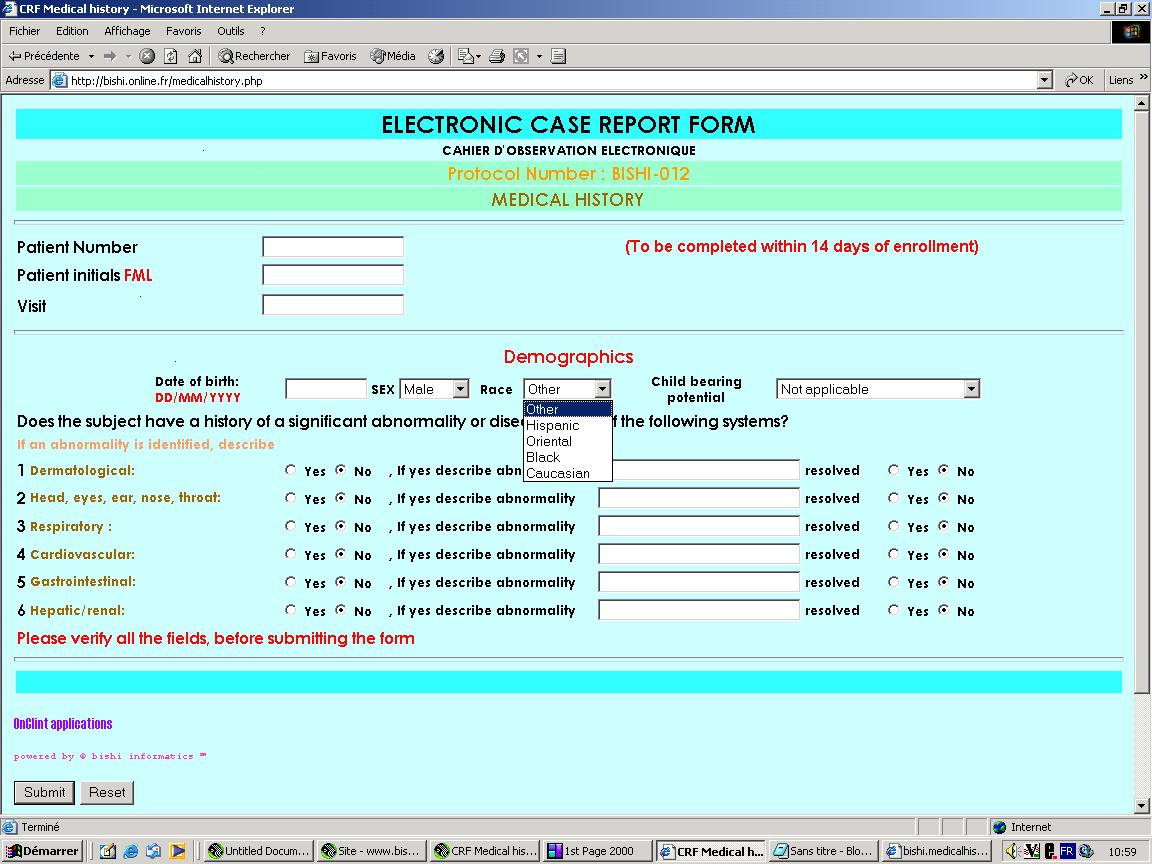
Task: Click the Discuss icon in toolbar
Action: (x=558, y=56)
